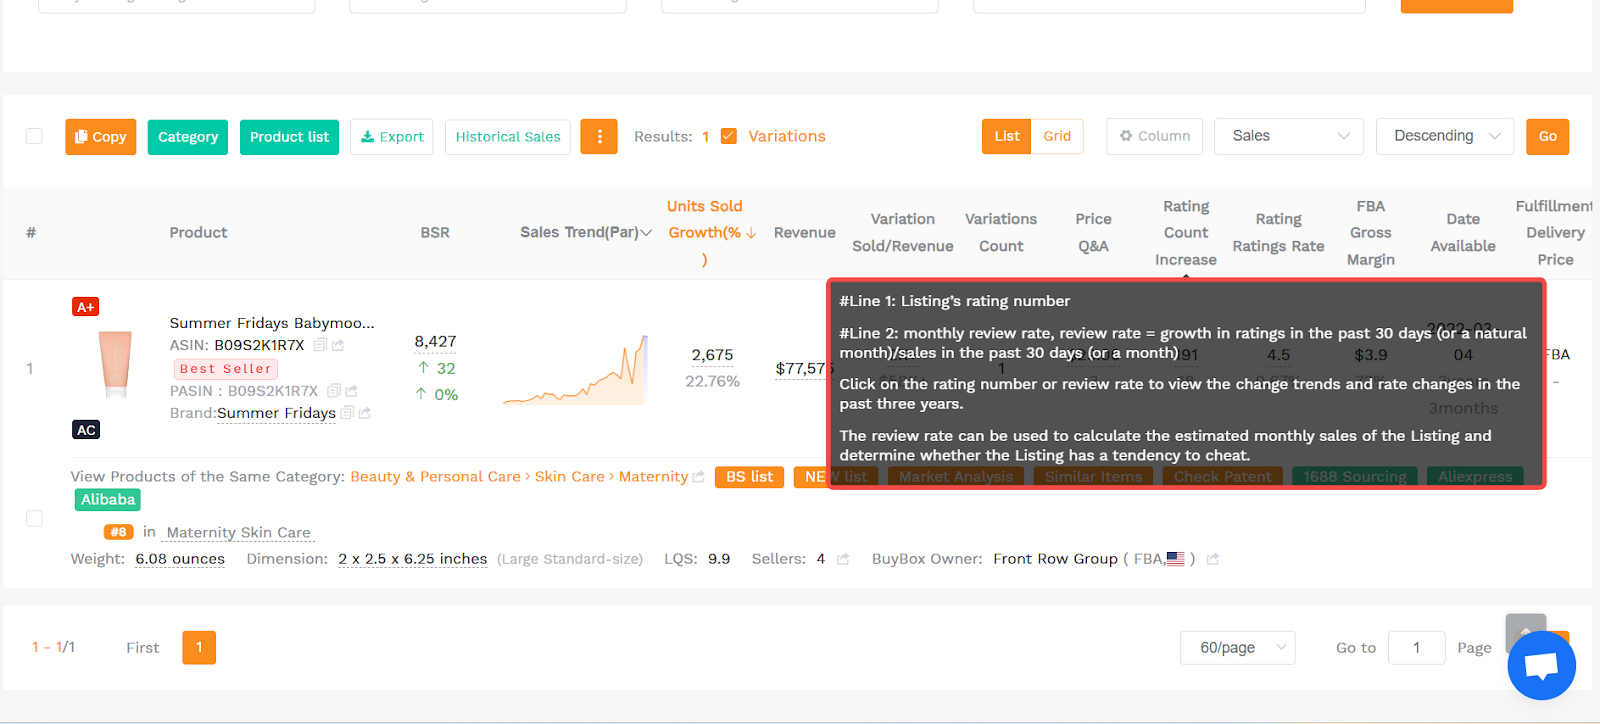
Task: Go to the First page
Action: tap(142, 648)
